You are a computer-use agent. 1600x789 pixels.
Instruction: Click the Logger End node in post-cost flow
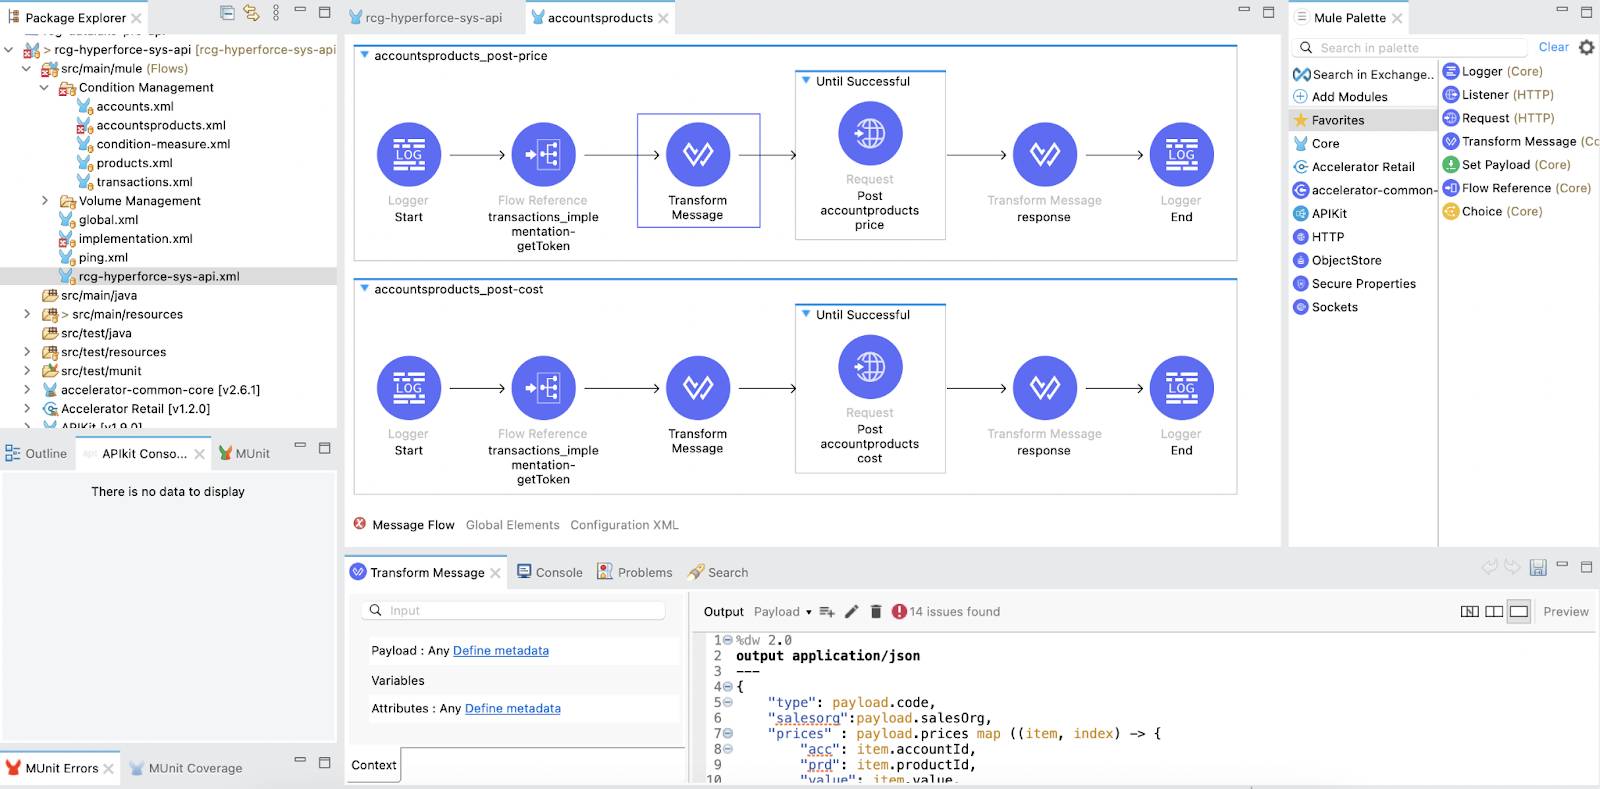point(1181,388)
